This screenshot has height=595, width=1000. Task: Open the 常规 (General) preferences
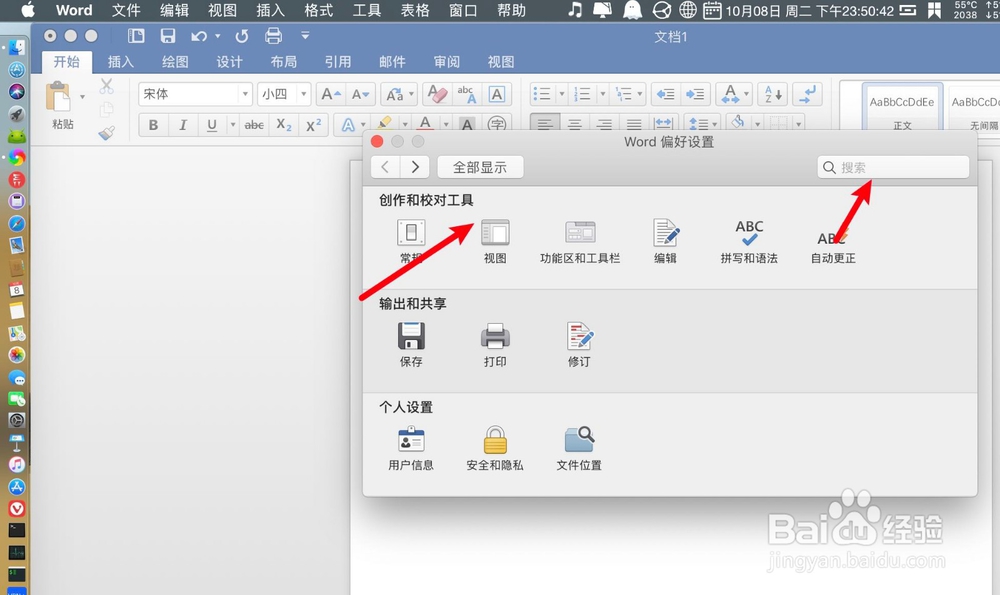click(411, 240)
